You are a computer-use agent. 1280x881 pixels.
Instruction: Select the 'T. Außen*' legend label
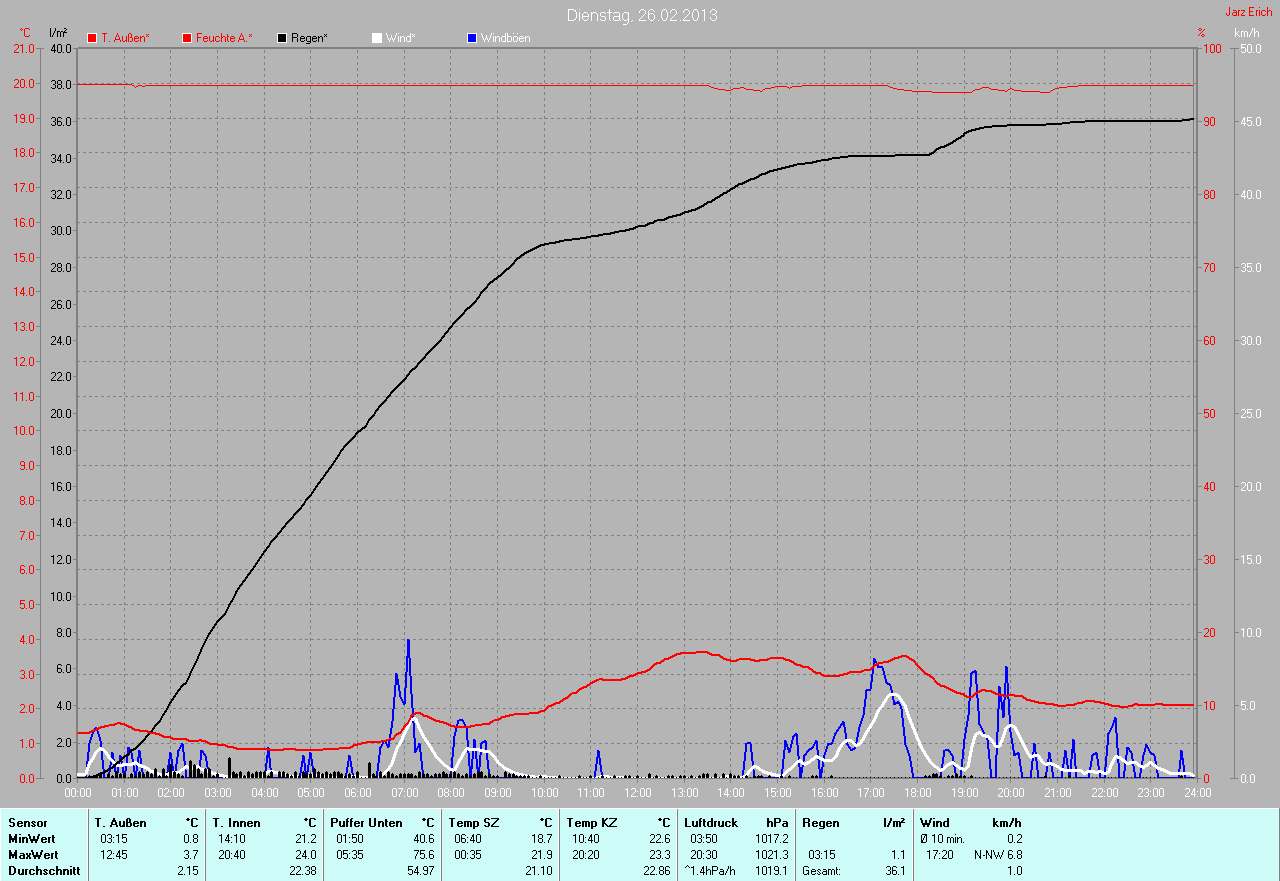[x=125, y=38]
